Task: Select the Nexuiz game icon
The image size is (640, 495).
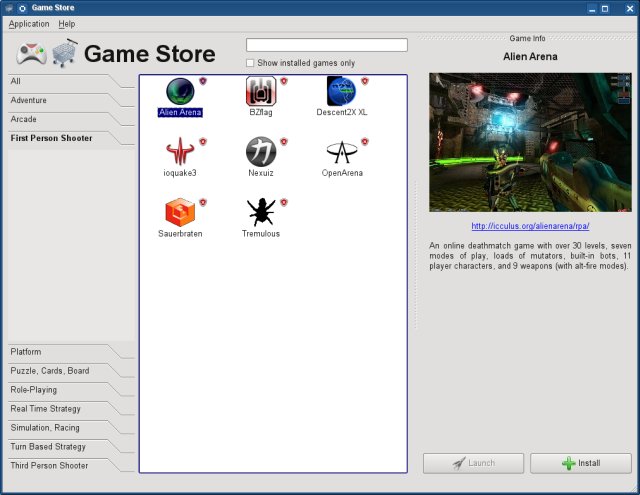Action: [x=261, y=151]
